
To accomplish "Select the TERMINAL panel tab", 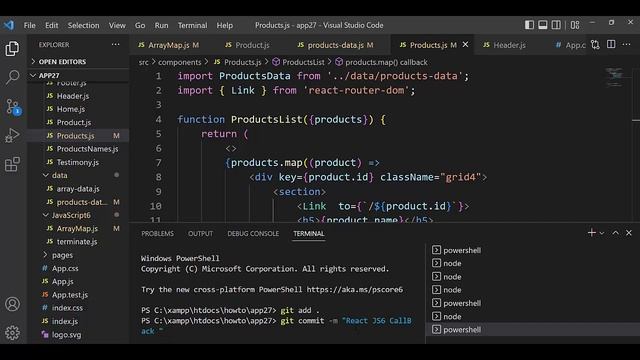I will [x=309, y=233].
